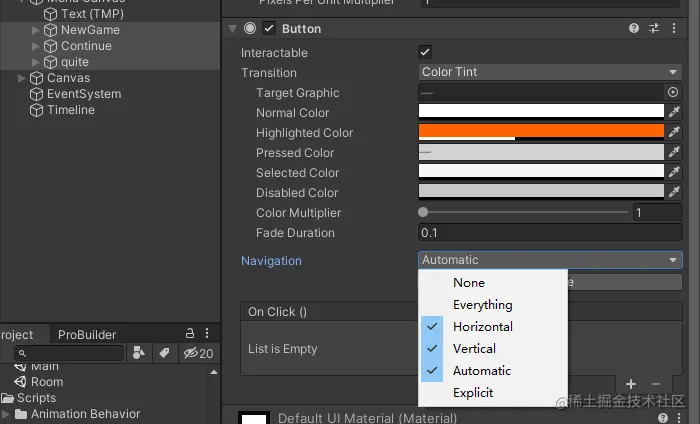700x424 pixels.
Task: Add On Click event with plus icon
Action: click(631, 384)
